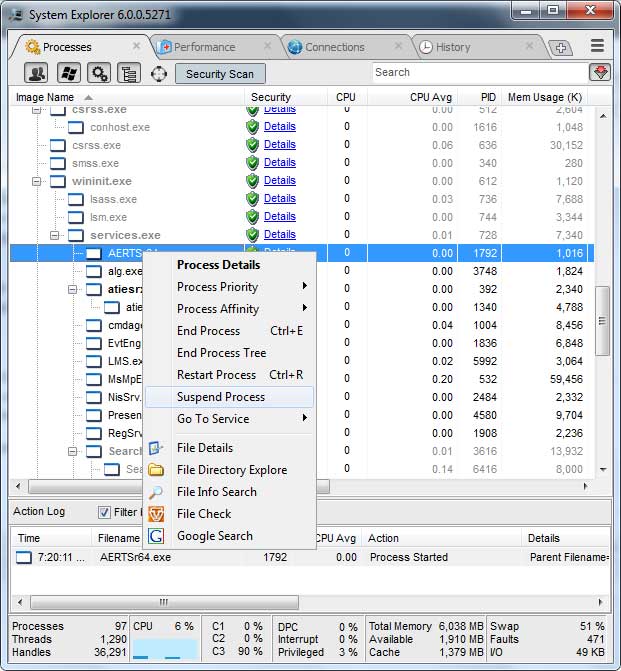Switch to tree view icon
The image size is (621, 671).
[129, 73]
